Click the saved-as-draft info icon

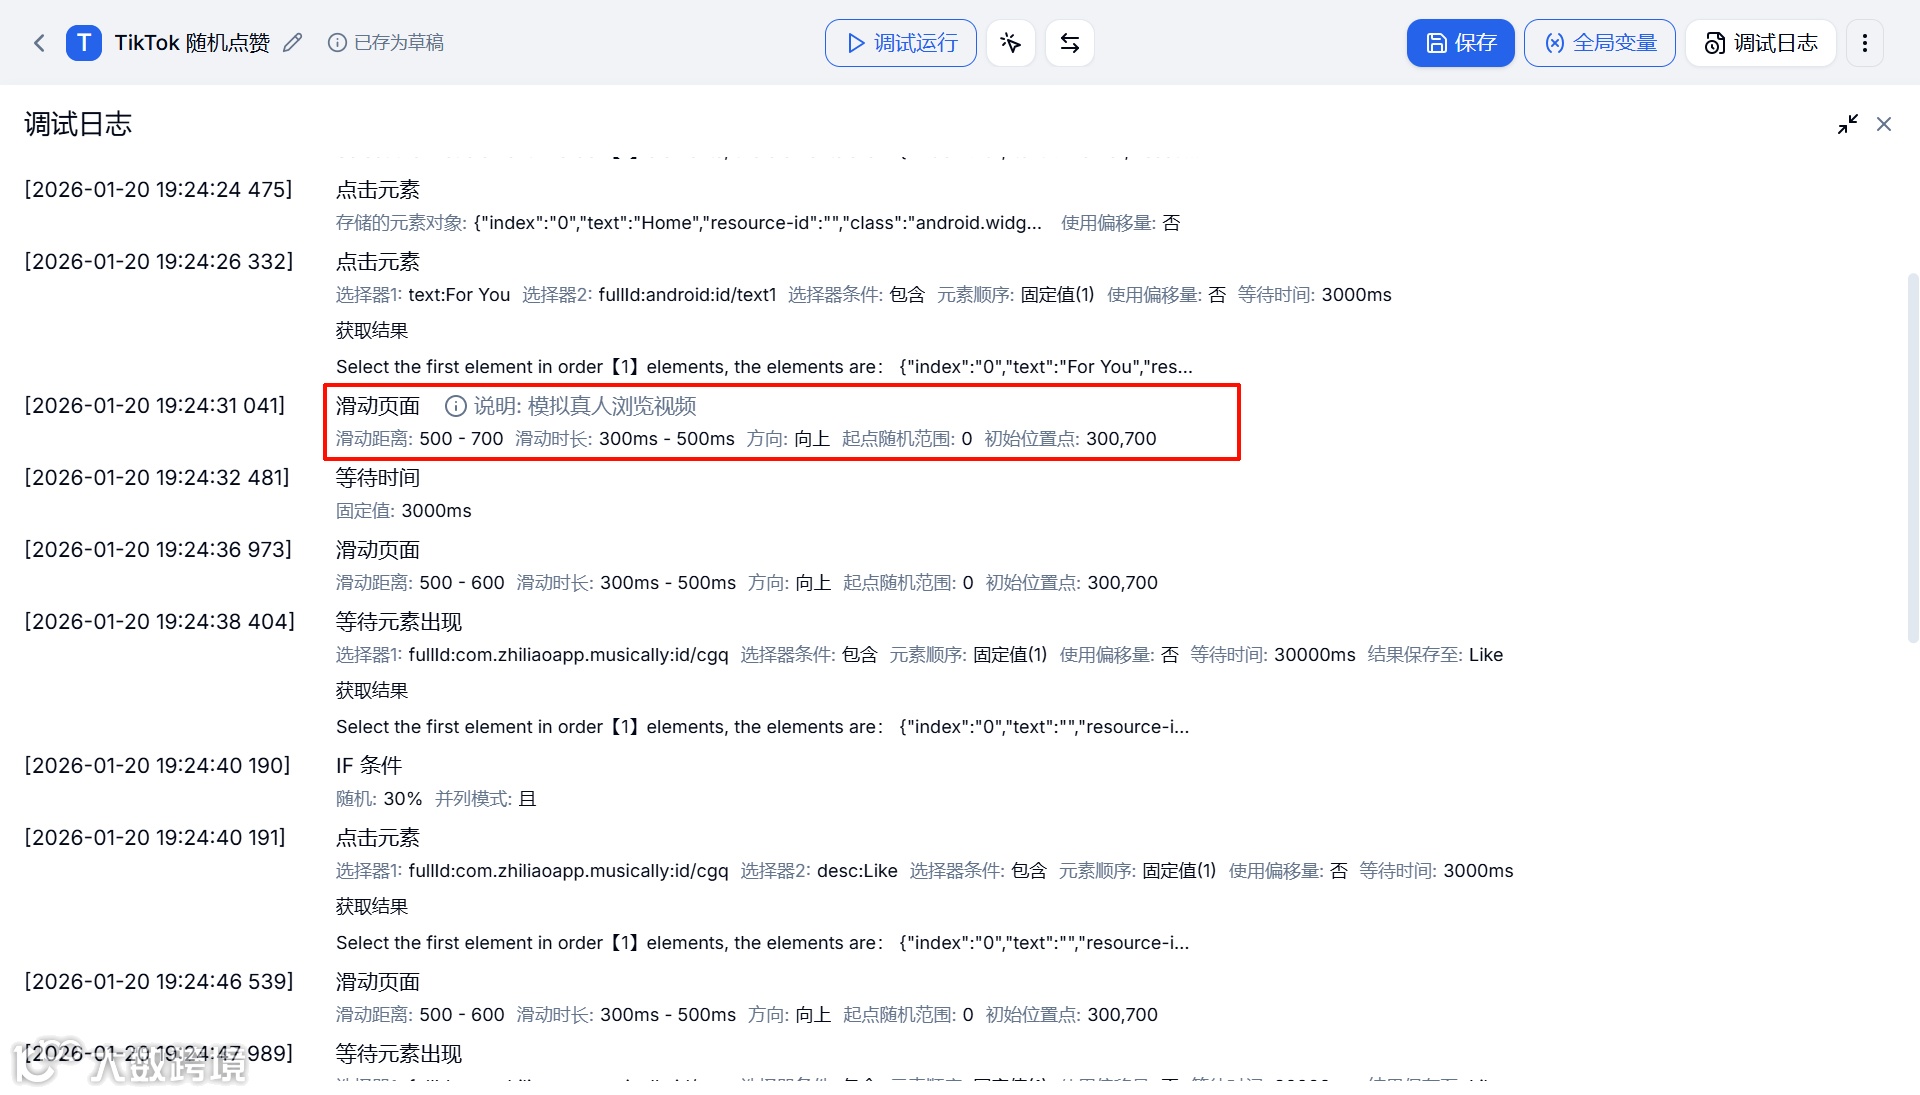tap(337, 43)
